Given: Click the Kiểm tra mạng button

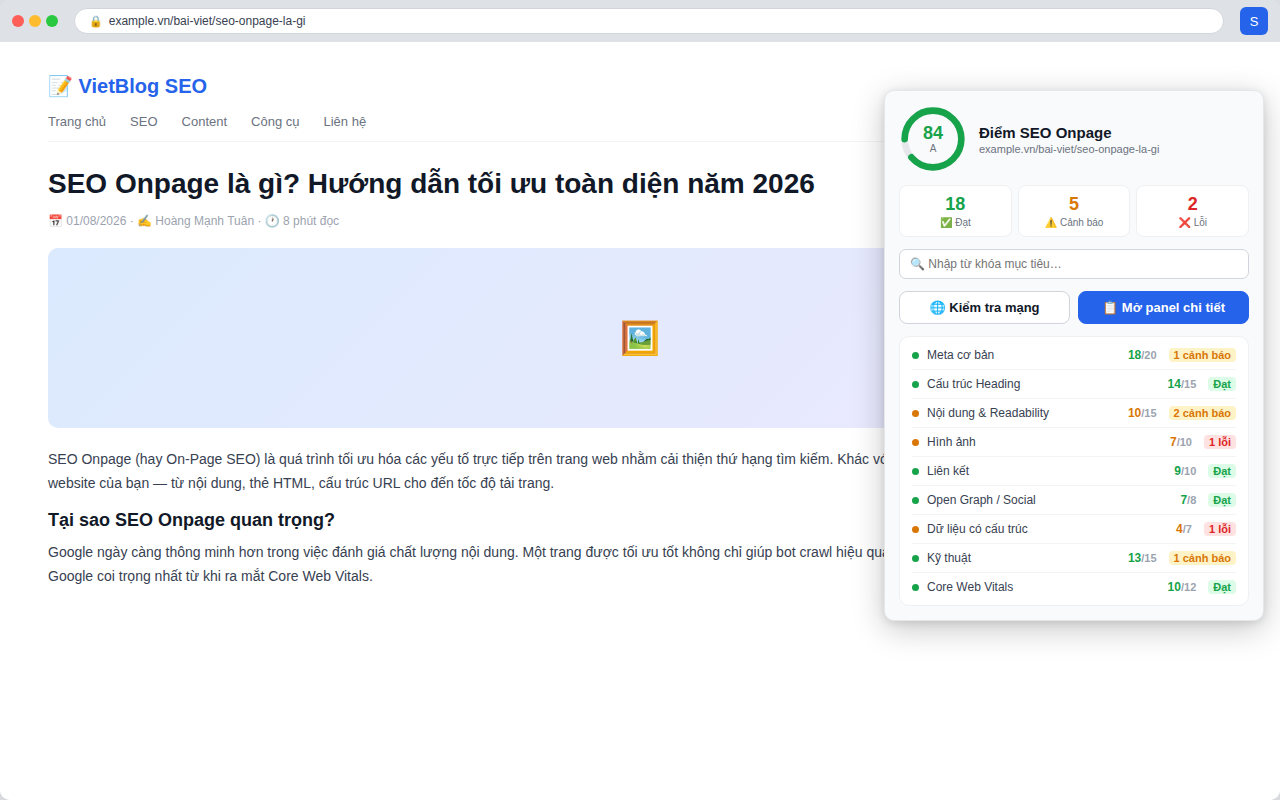Looking at the screenshot, I should click(x=984, y=307).
